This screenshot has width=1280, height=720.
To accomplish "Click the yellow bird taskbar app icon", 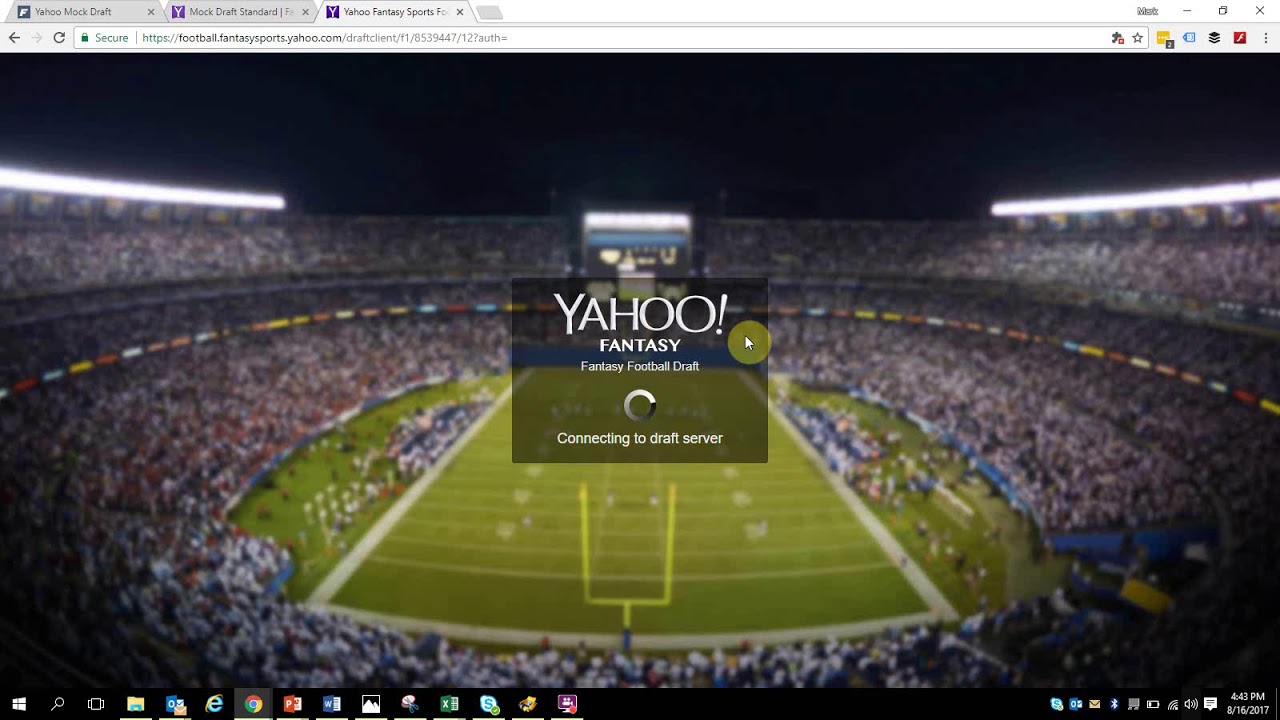I will (528, 704).
